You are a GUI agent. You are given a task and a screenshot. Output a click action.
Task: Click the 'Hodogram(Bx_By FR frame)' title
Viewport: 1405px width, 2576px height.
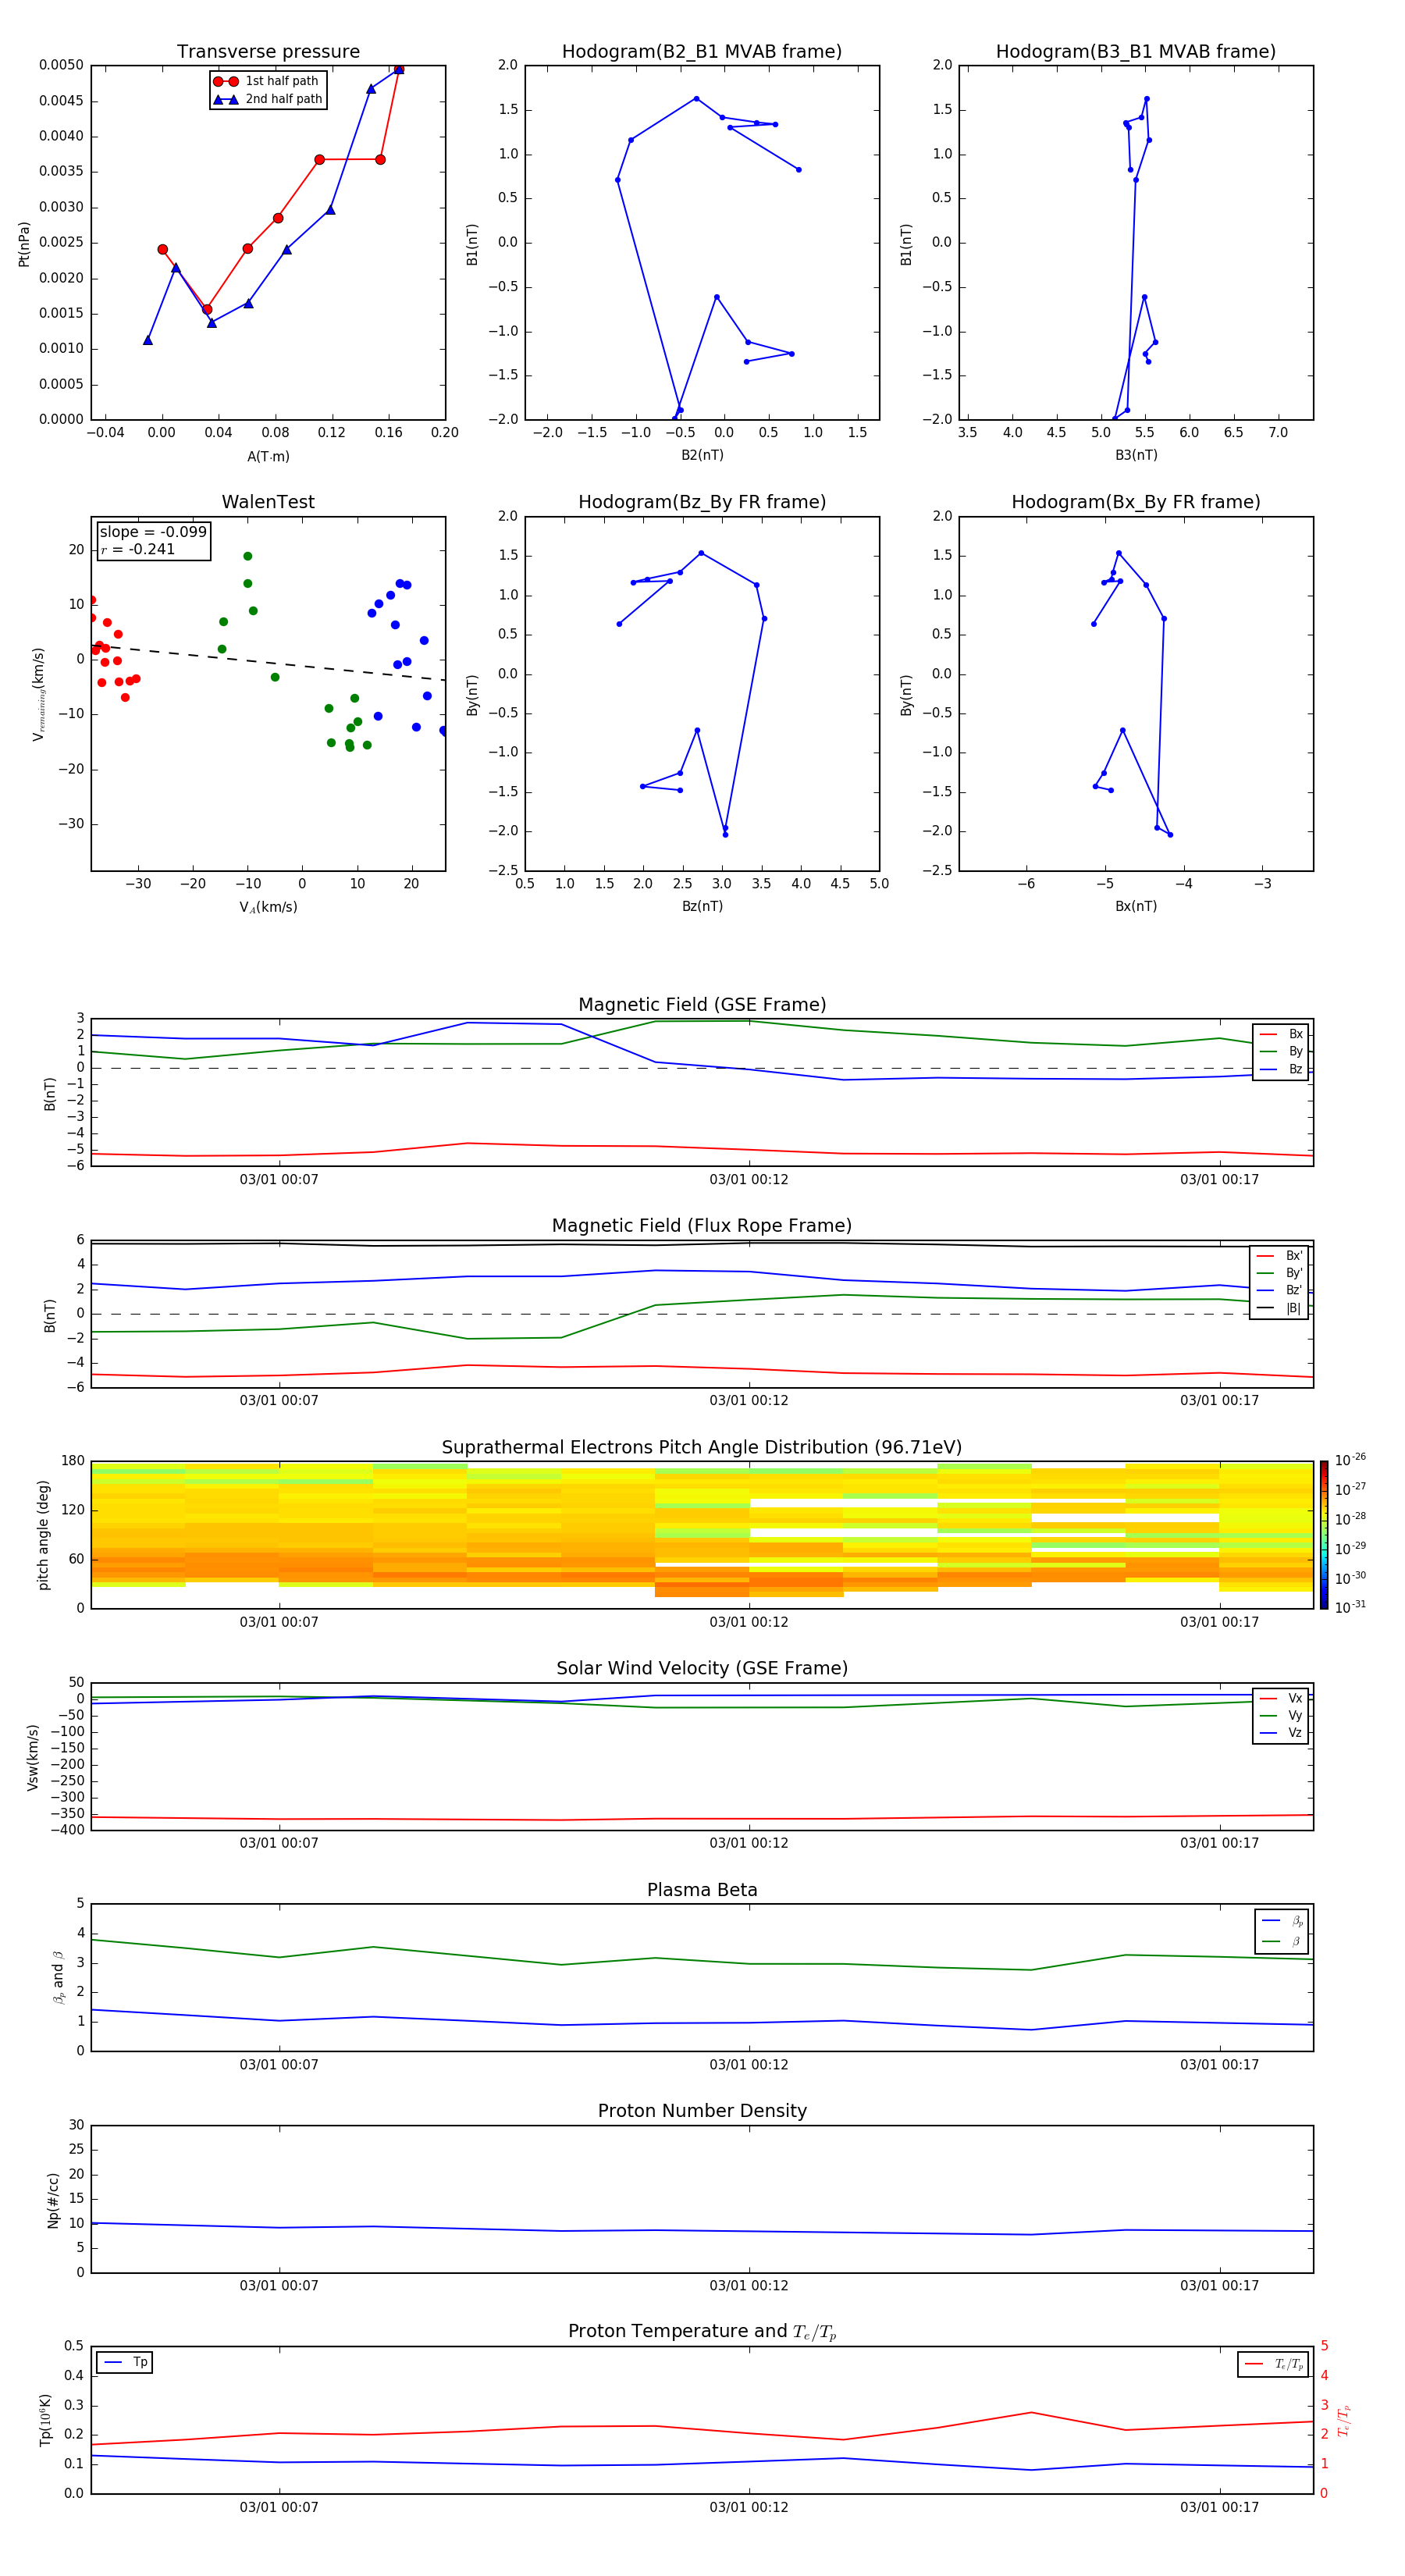click(1136, 502)
